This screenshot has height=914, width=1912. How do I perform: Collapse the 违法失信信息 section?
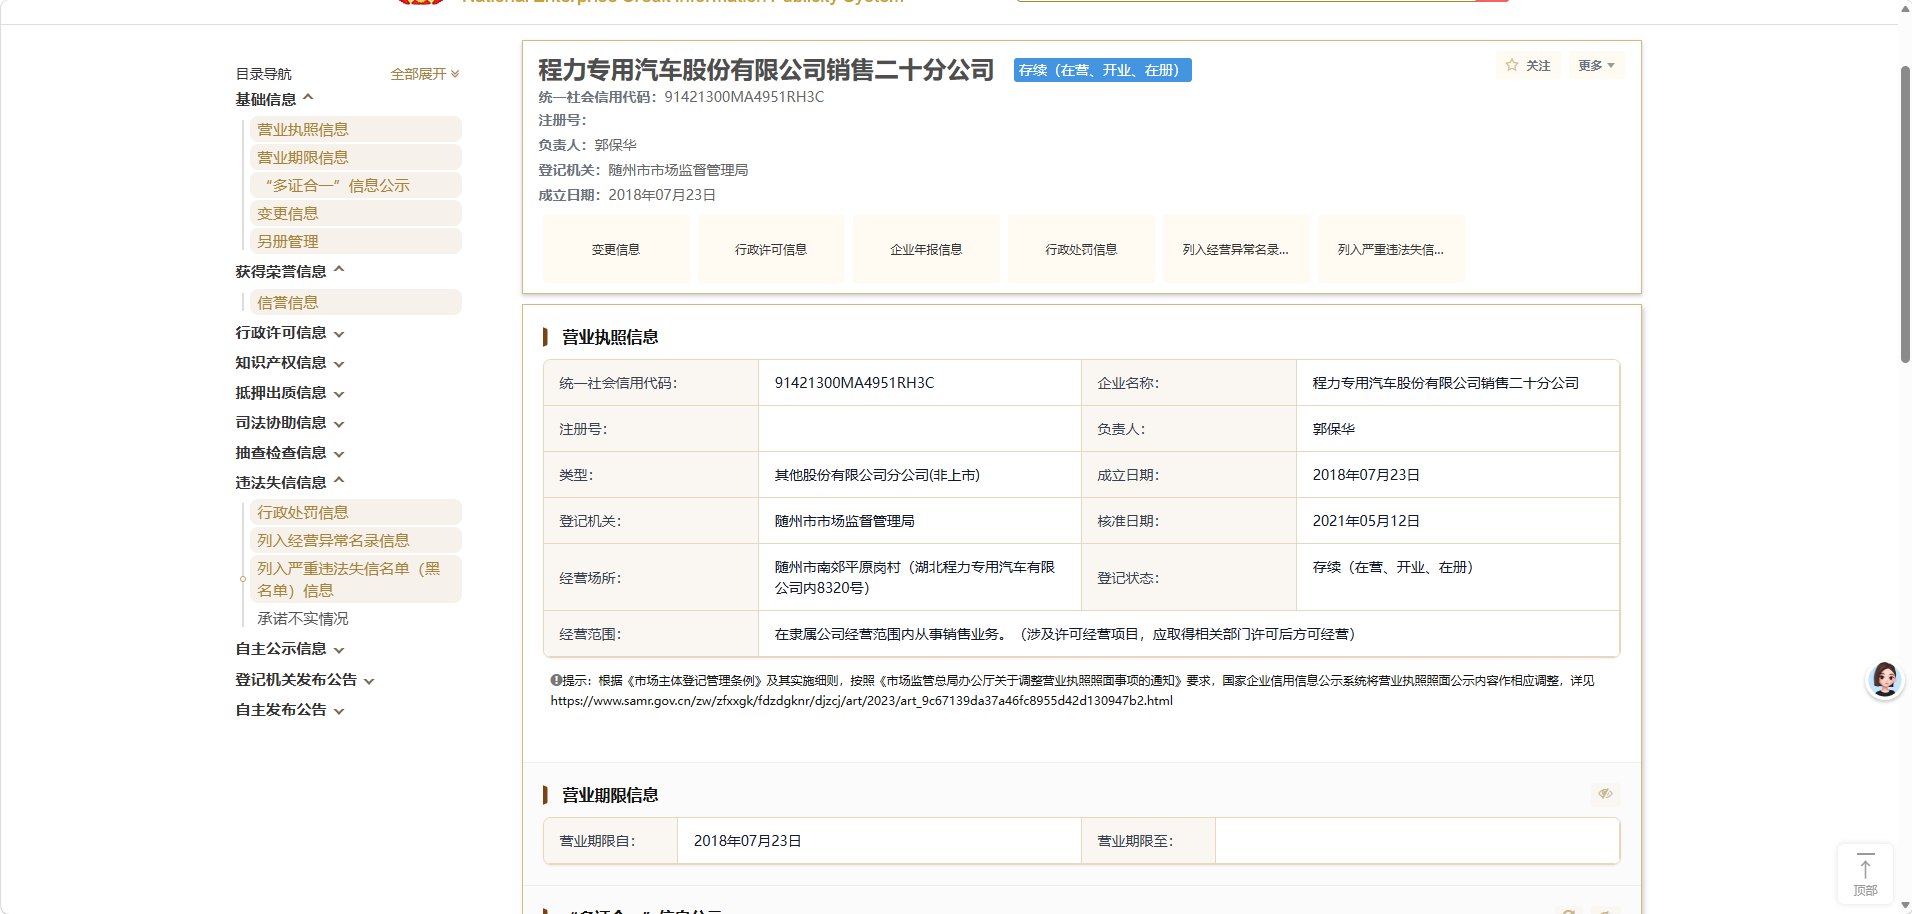click(x=290, y=482)
